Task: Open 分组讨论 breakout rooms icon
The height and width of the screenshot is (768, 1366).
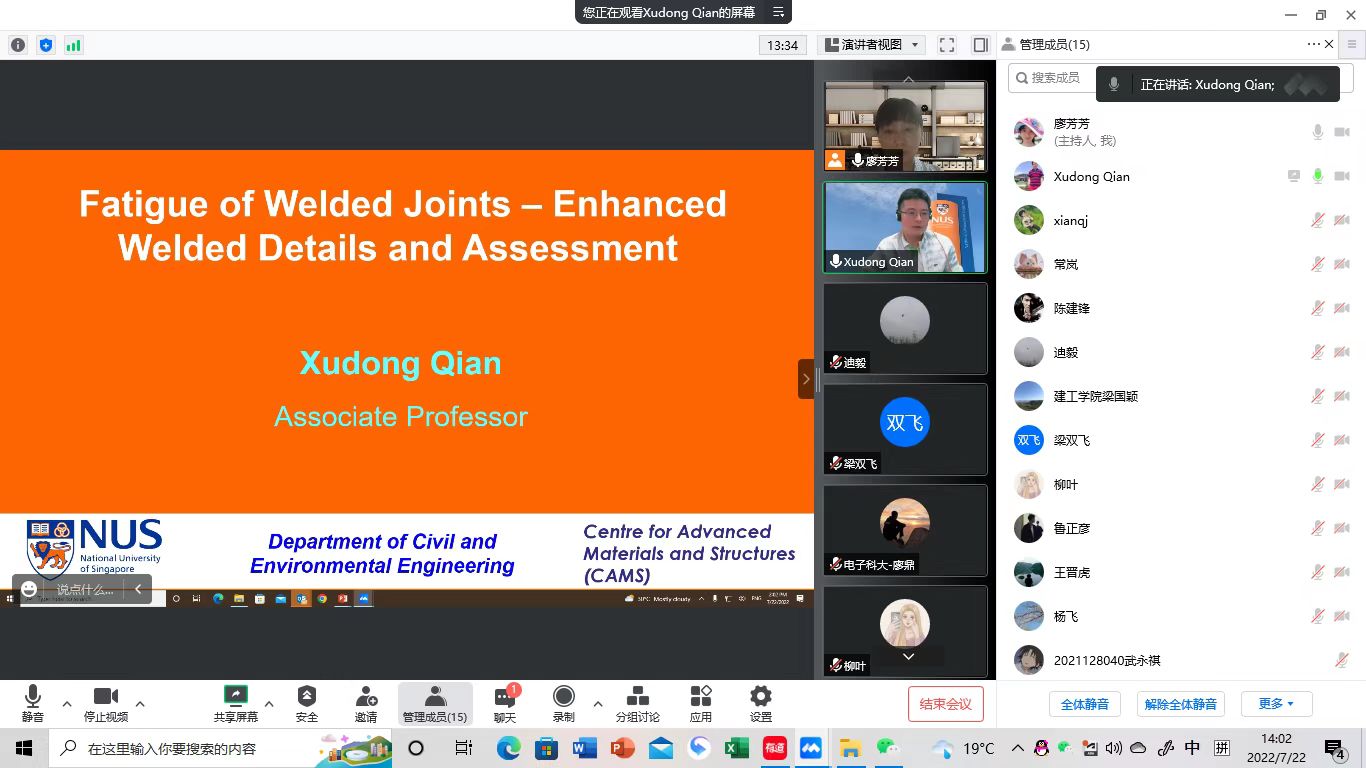Action: click(x=638, y=696)
